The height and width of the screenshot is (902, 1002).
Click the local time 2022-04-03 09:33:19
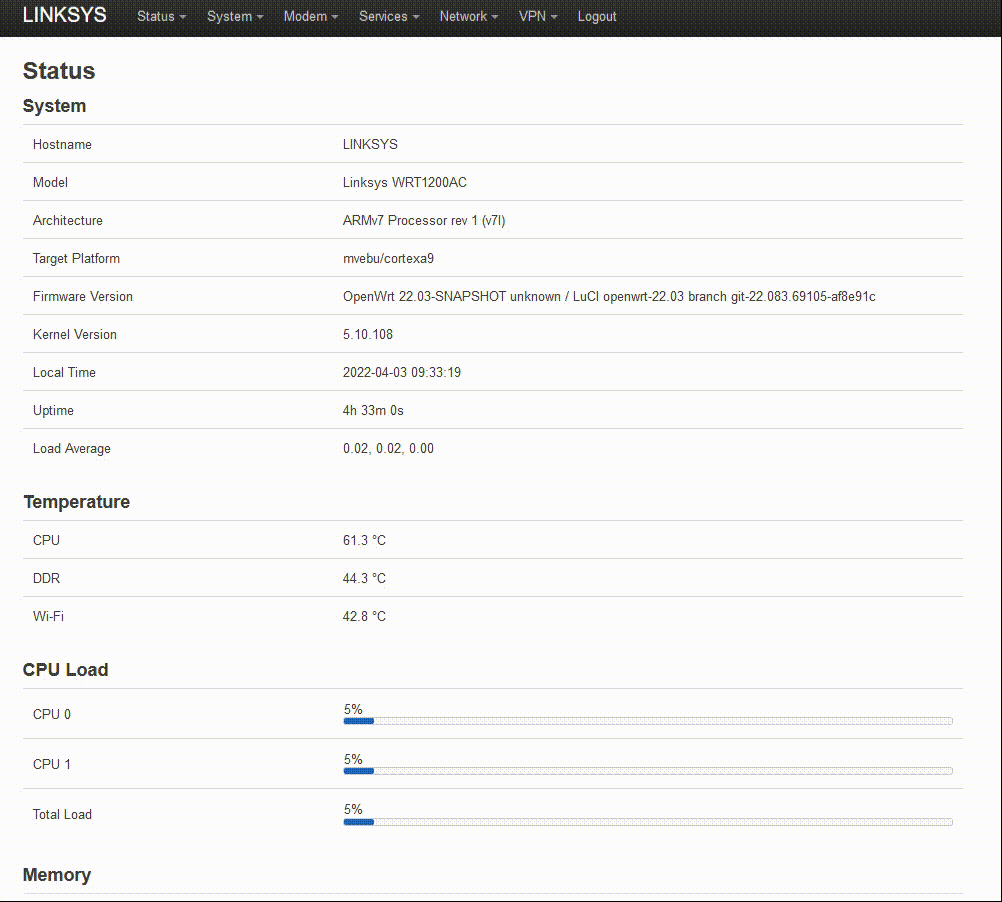coord(401,372)
